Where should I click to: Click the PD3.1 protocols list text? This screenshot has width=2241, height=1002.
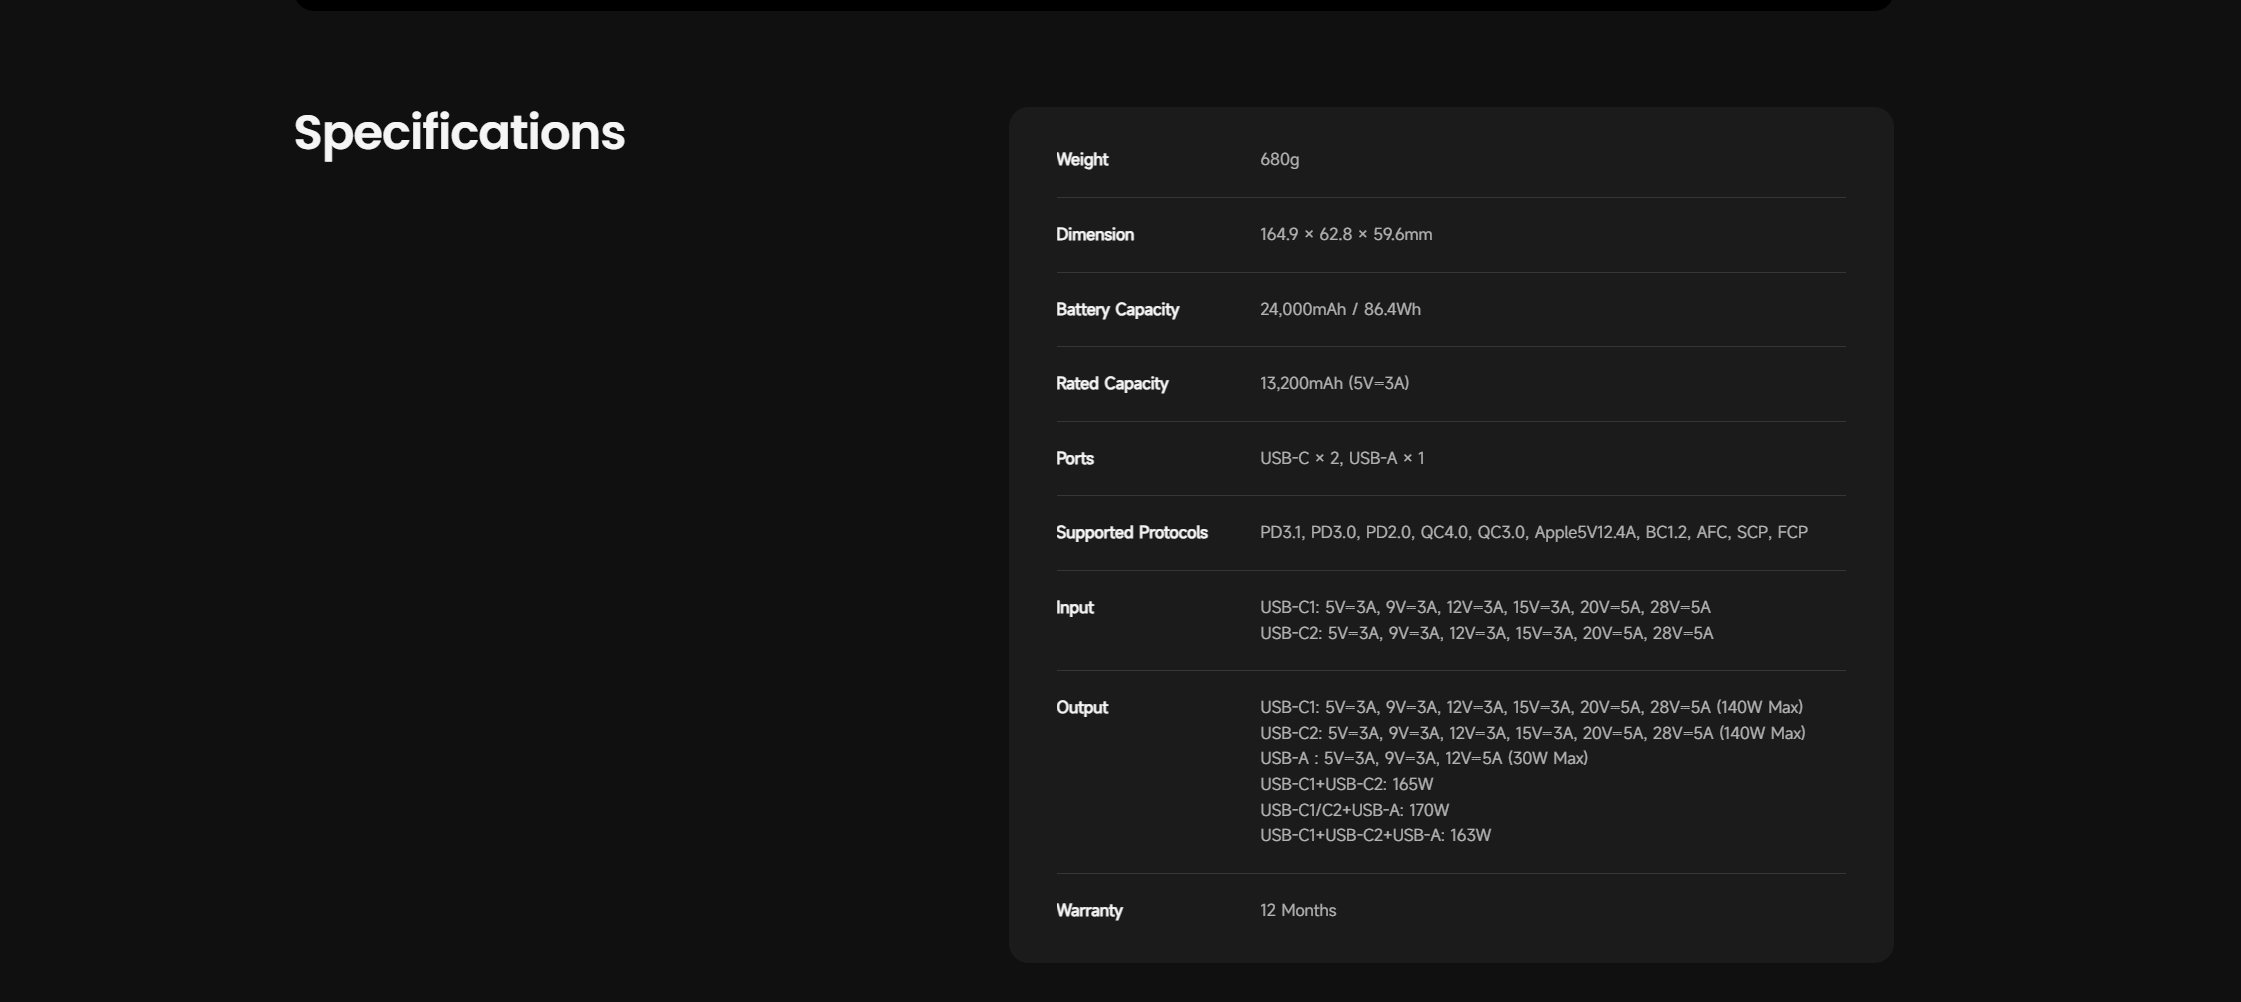coord(1533,533)
